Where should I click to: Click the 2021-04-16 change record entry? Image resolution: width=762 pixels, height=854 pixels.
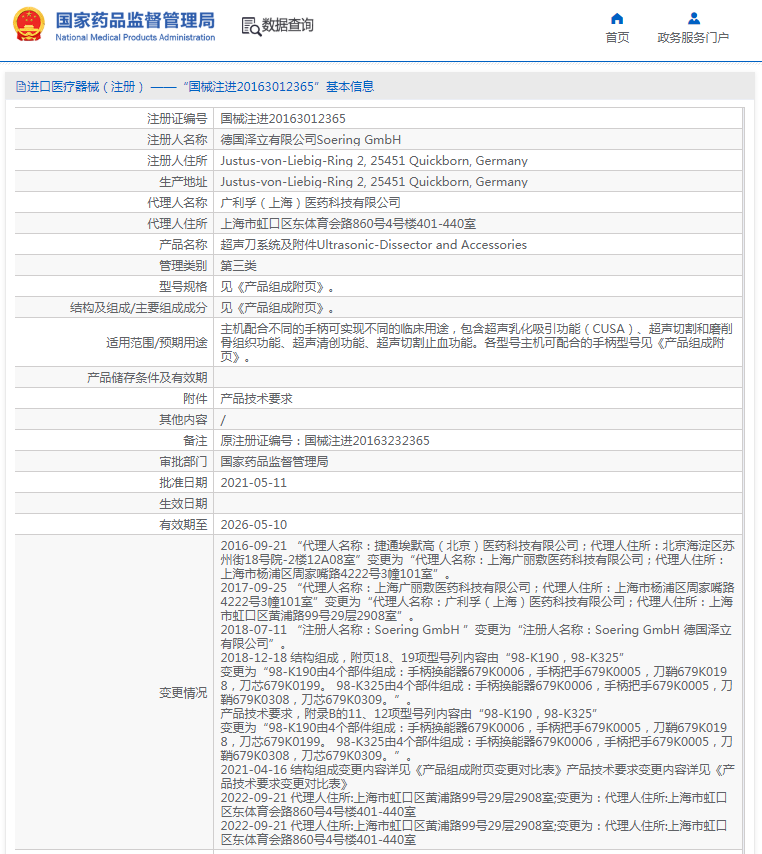click(477, 777)
